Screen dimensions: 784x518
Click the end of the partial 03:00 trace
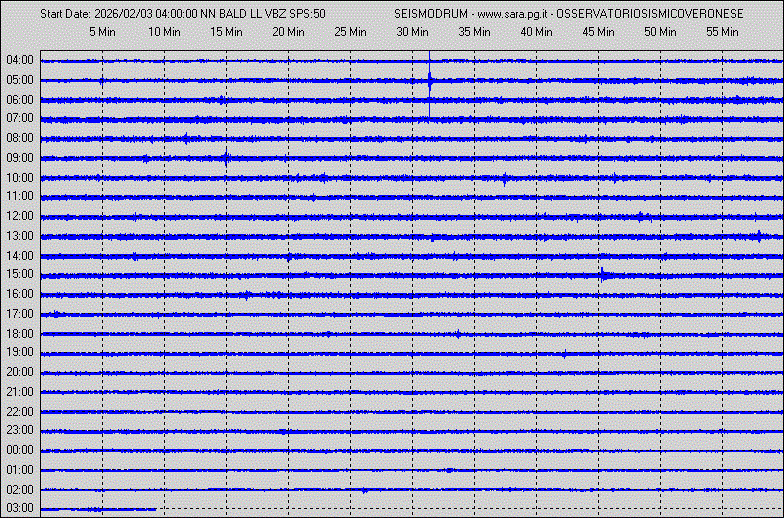click(155, 509)
